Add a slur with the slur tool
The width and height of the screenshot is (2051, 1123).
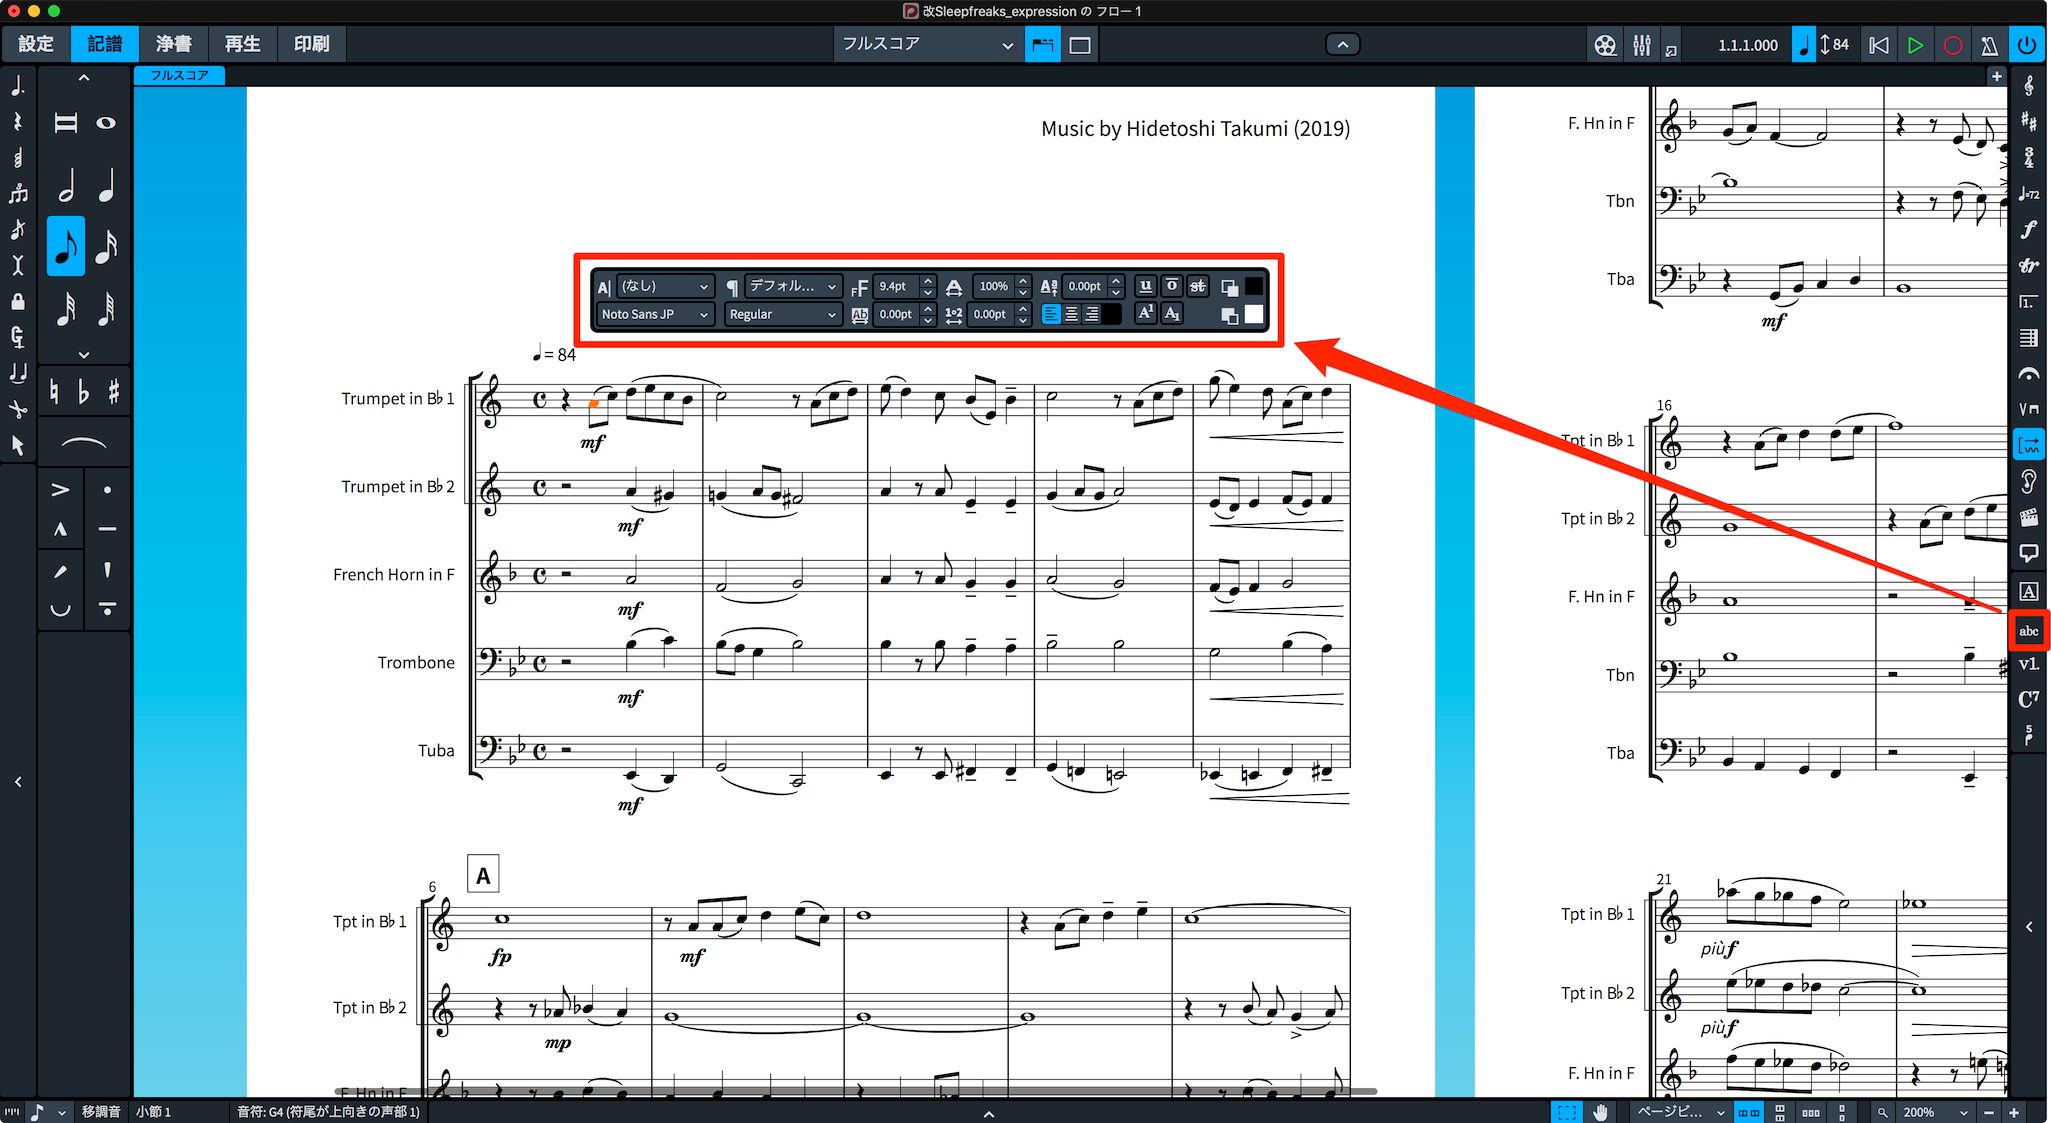[84, 443]
